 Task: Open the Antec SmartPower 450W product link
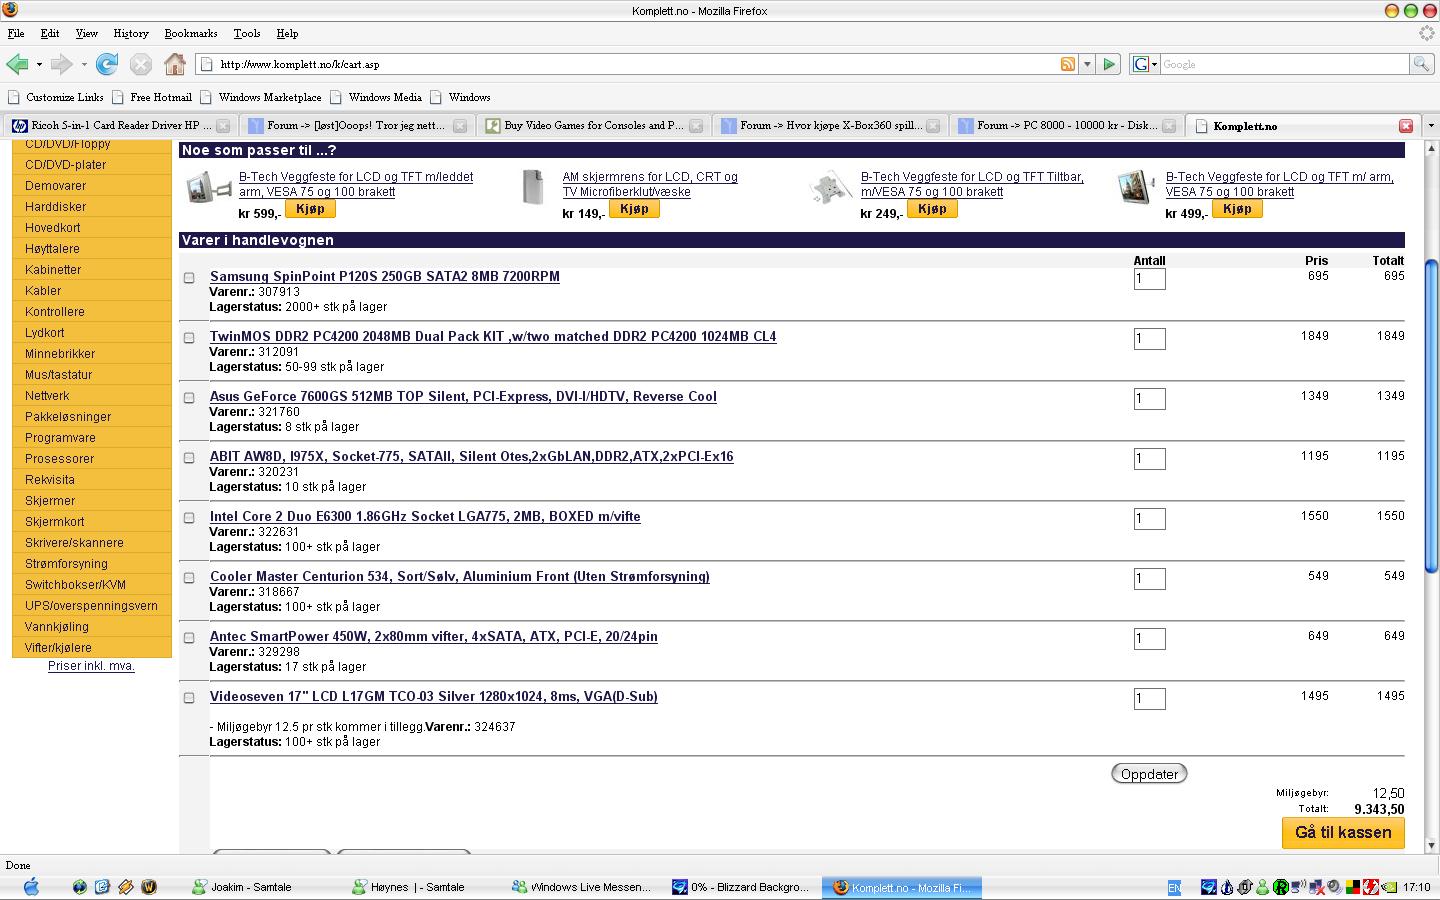click(x=433, y=636)
